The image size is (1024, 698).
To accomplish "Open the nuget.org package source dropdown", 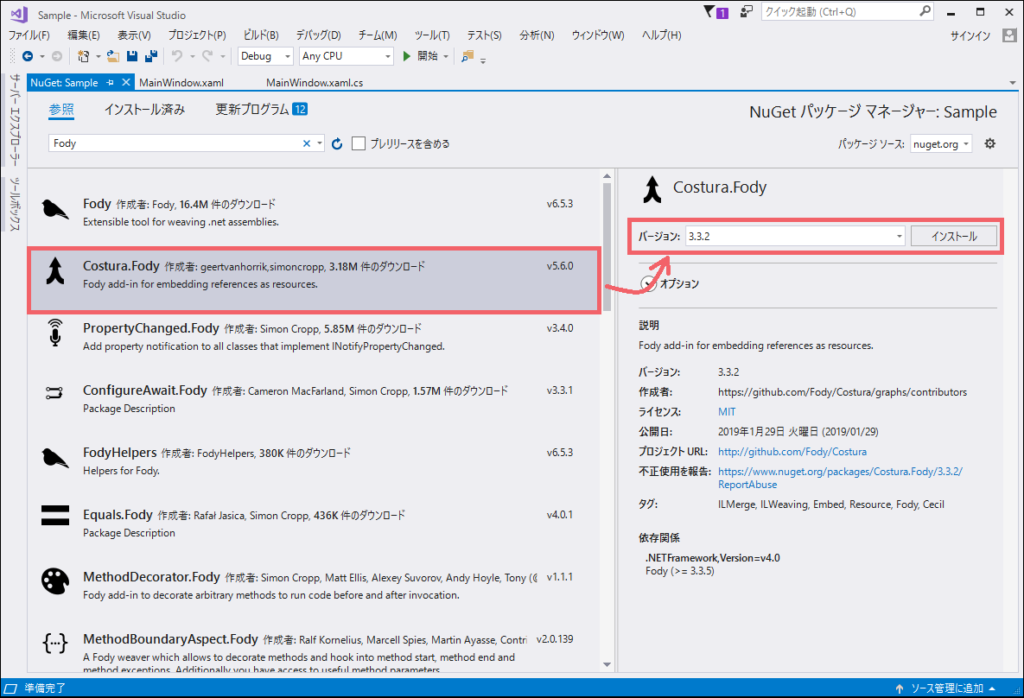I will (x=941, y=144).
